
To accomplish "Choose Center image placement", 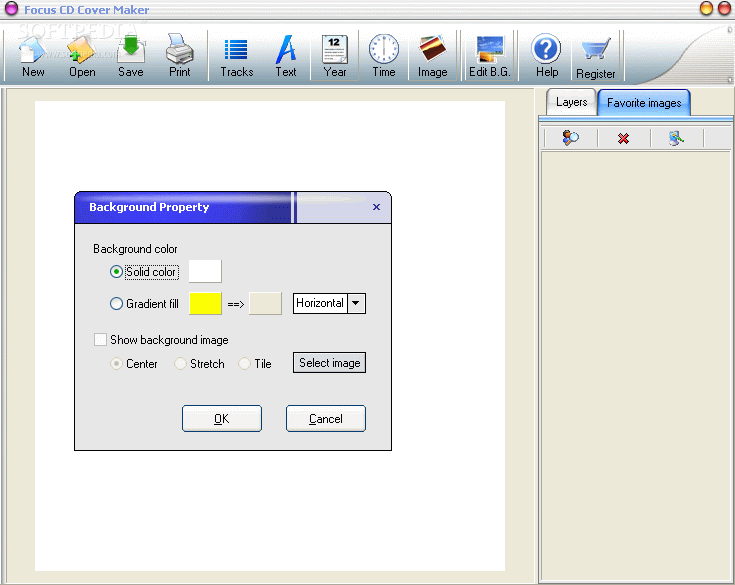I will tap(116, 364).
